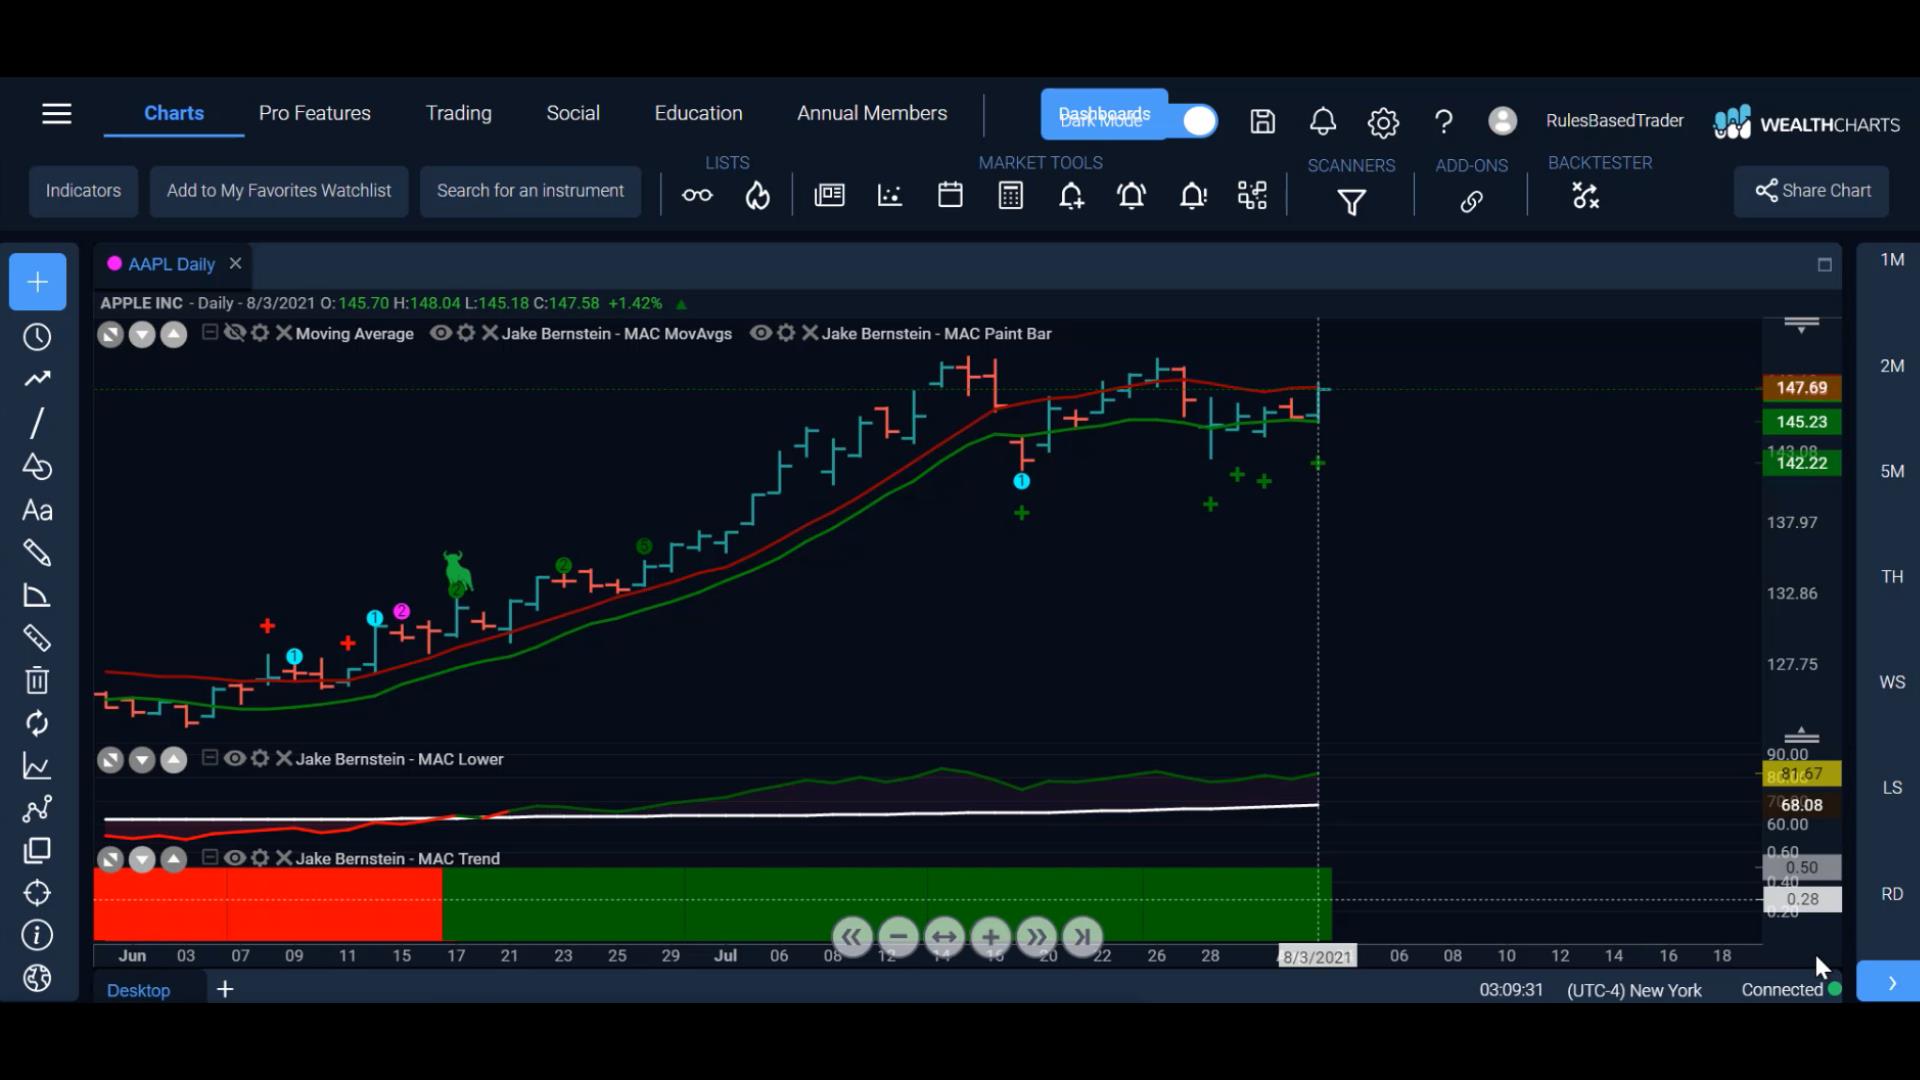Open the news feed market tool
Image resolution: width=1920 pixels, height=1080 pixels.
tap(829, 195)
